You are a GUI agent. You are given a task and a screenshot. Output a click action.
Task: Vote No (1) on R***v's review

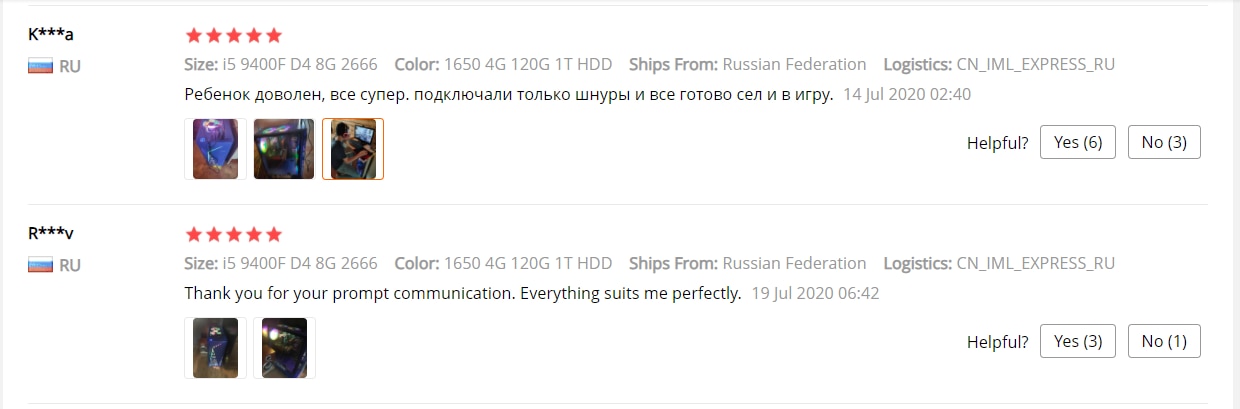coord(1164,341)
